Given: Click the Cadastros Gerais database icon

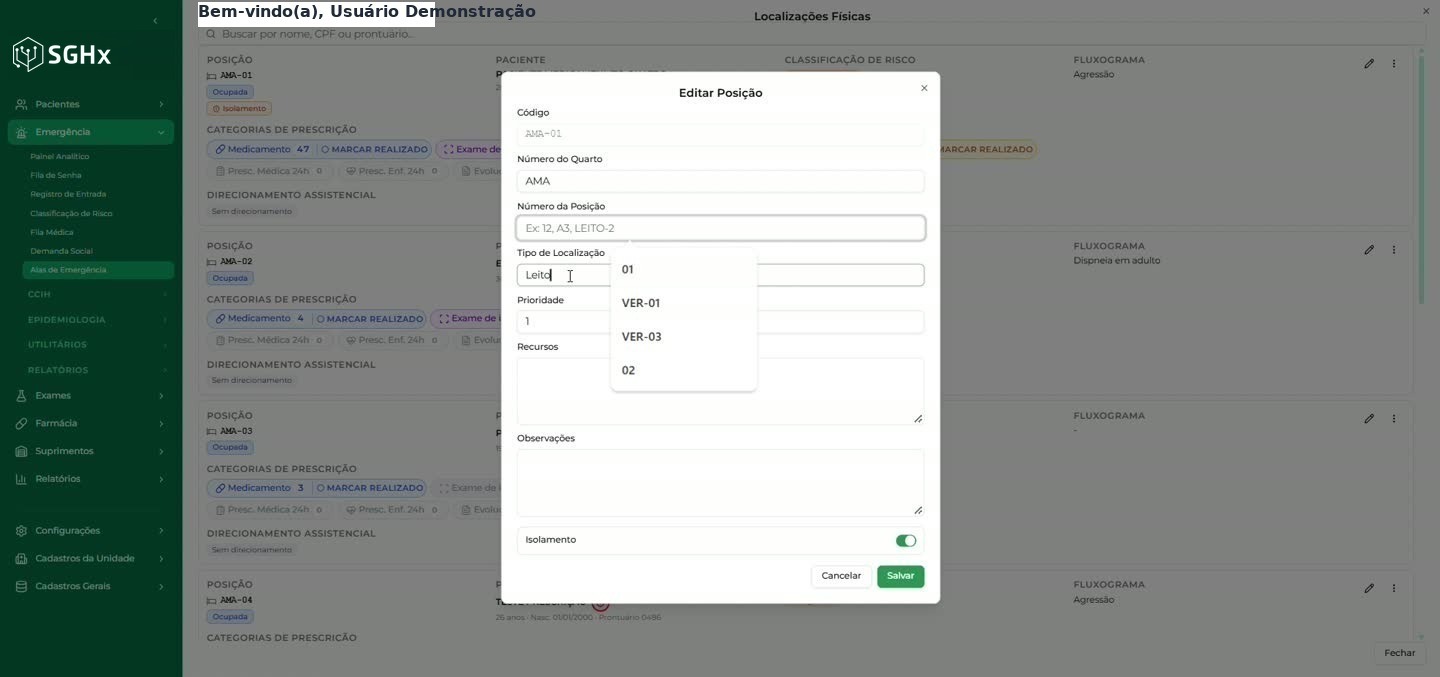Looking at the screenshot, I should (x=21, y=586).
